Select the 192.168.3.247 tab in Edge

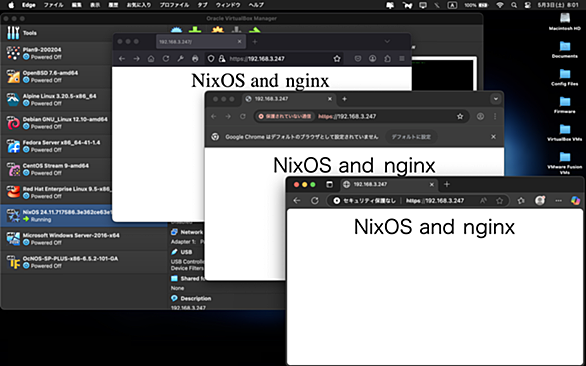tap(389, 184)
